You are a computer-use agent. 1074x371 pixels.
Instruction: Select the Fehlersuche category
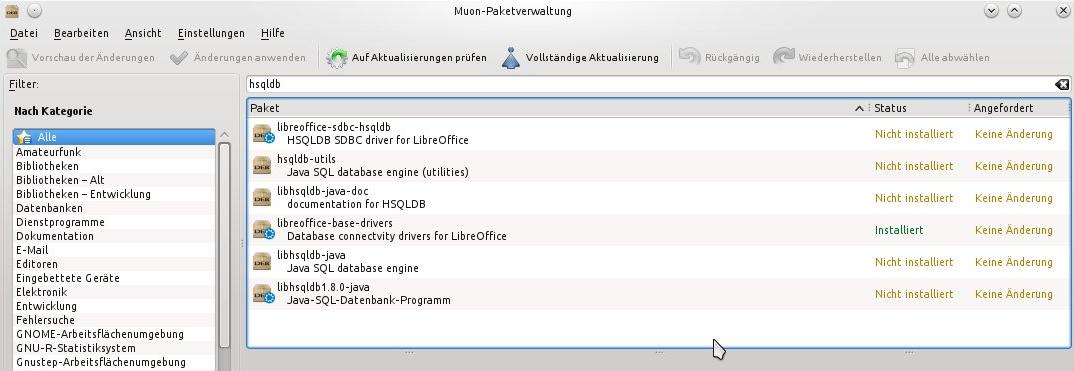[114, 320]
